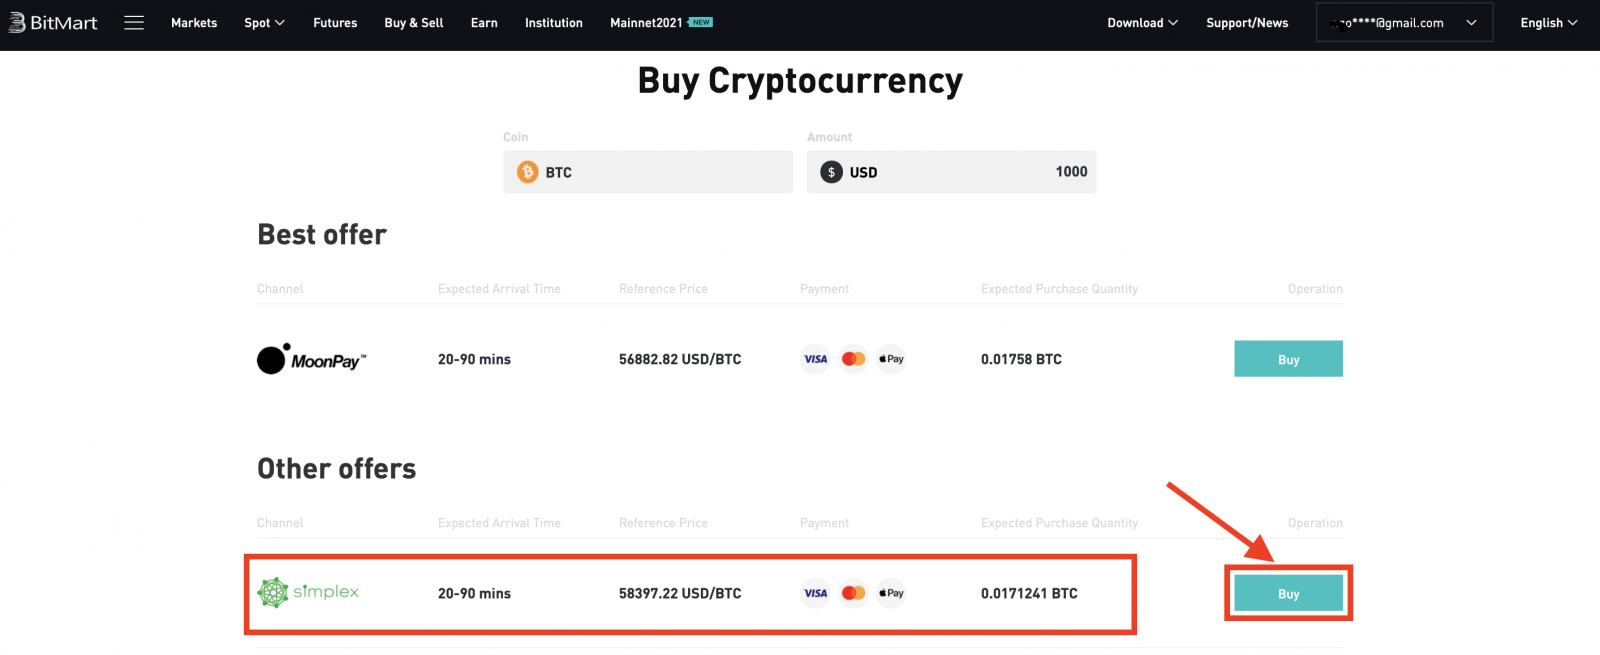The image size is (1600, 655).
Task: Open the Markets menu item
Action: pos(194,22)
